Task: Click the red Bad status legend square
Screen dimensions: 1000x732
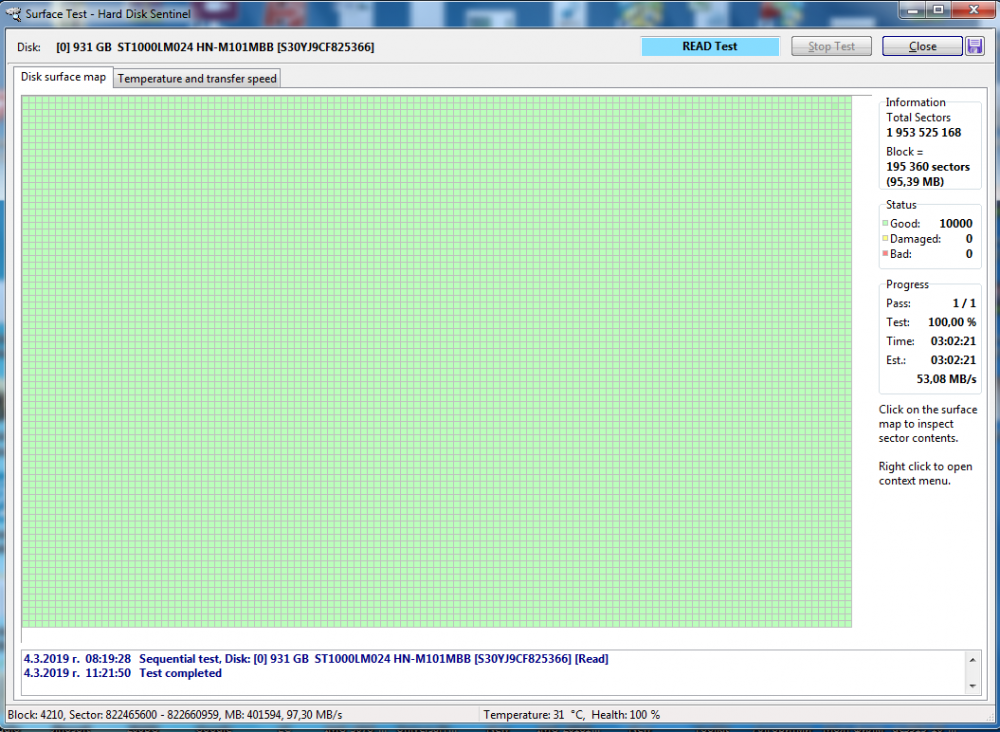Action: [885, 255]
